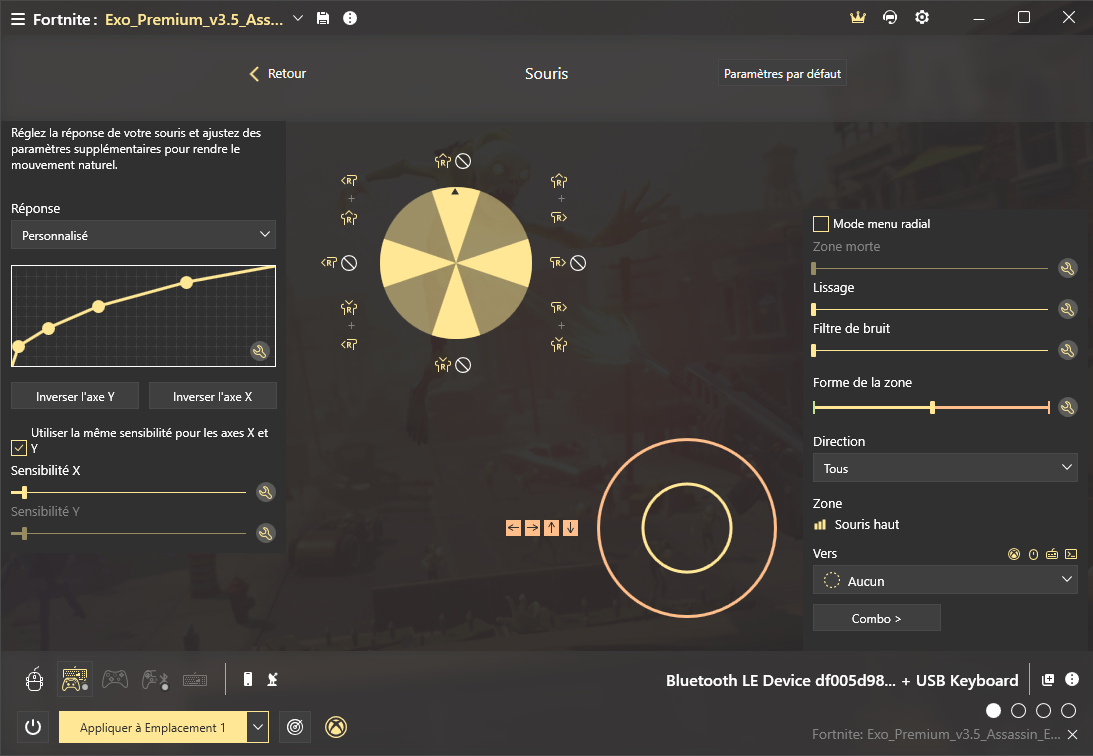Click the wrench icon beside Forme de la zone
The height and width of the screenshot is (756, 1093).
click(1067, 407)
